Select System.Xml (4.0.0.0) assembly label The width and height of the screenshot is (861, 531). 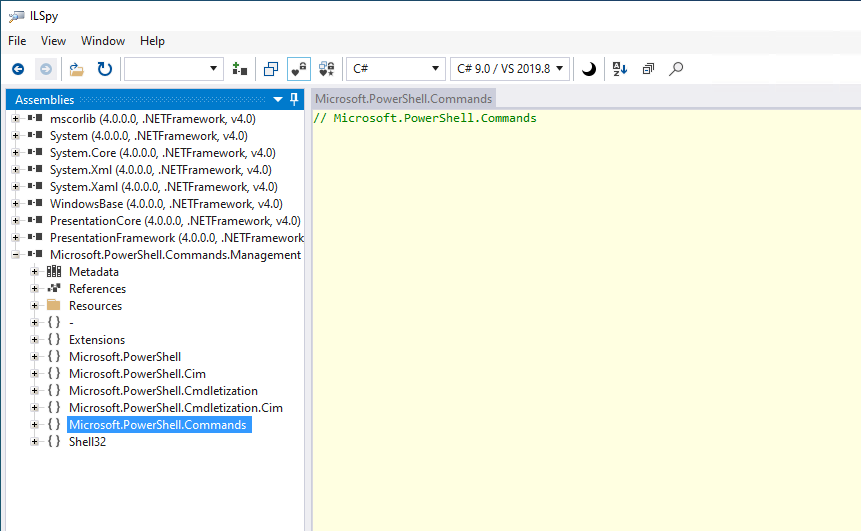click(x=160, y=170)
